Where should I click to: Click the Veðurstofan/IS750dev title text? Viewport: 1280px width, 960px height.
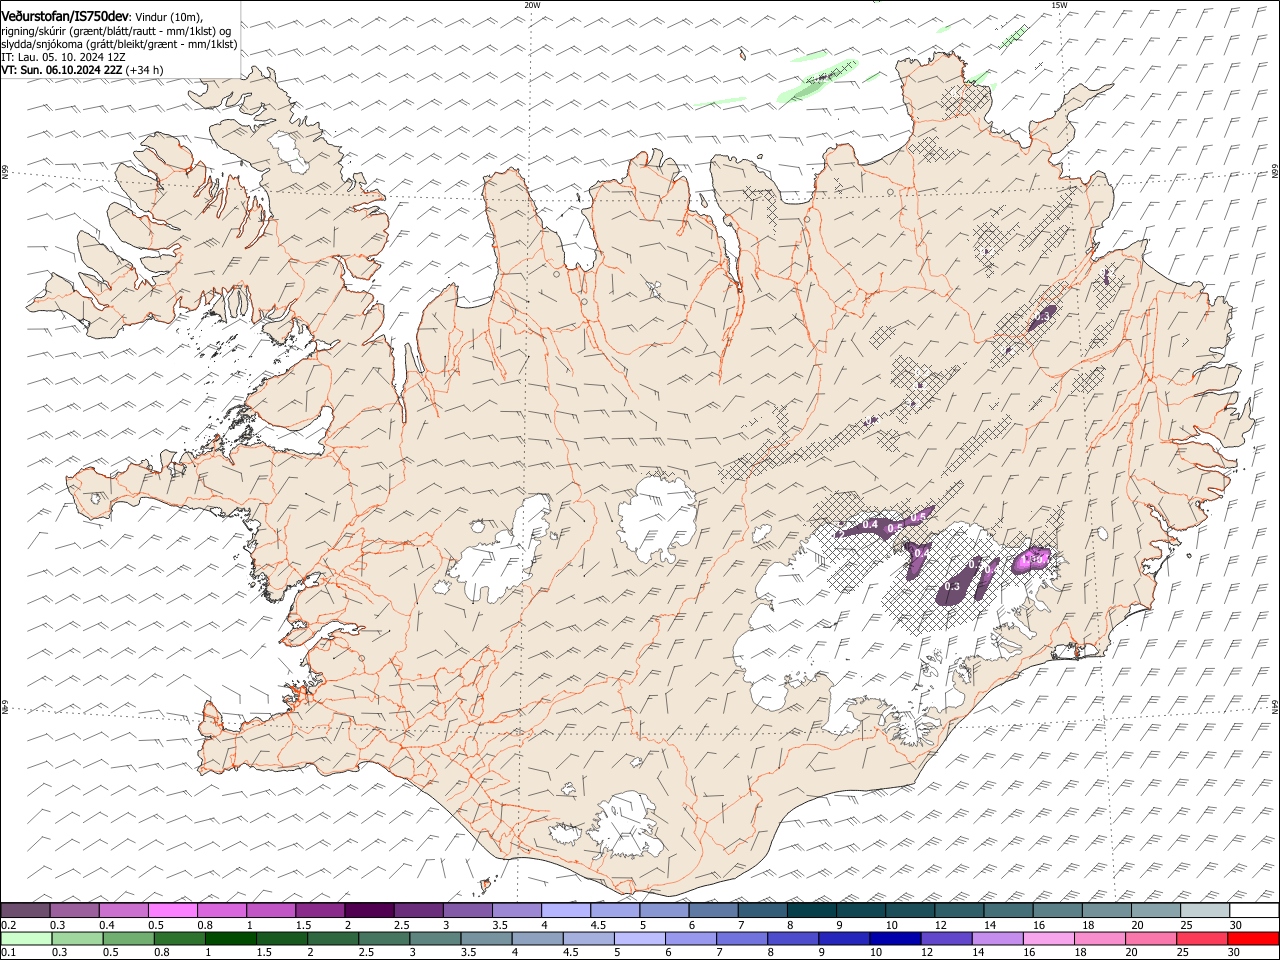click(x=66, y=17)
